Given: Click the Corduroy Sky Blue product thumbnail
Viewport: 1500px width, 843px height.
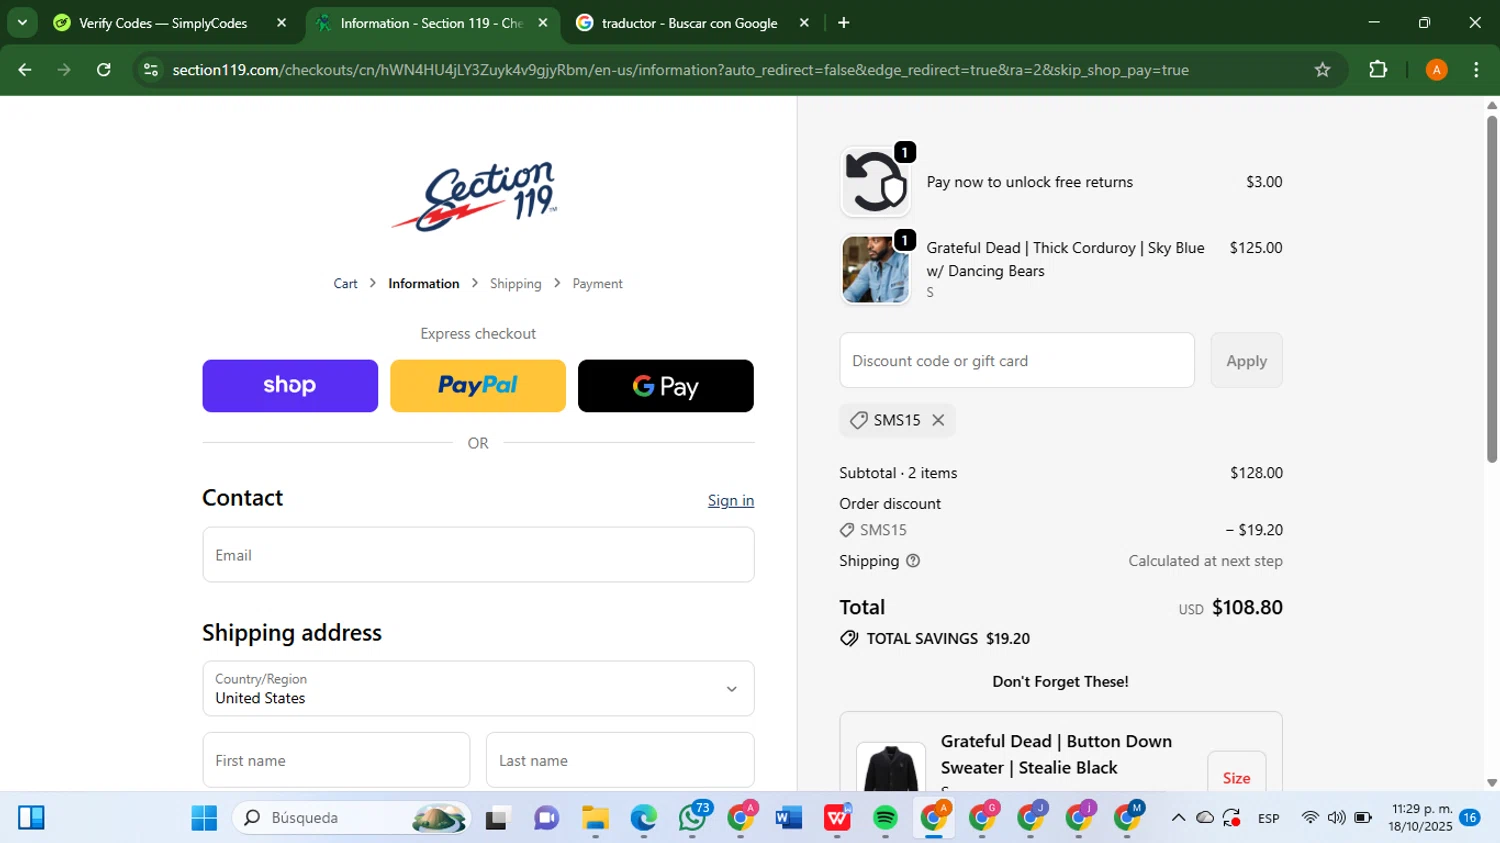Looking at the screenshot, I should coord(876,270).
